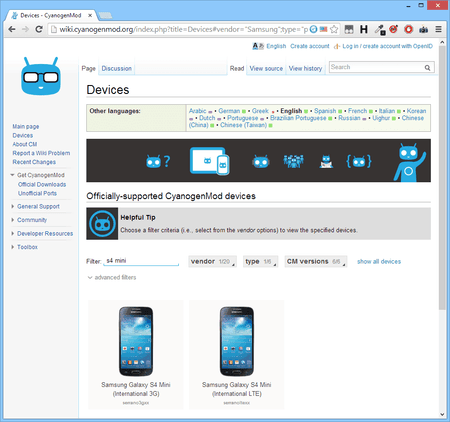
Task: Click the curly braces developer banner icon
Action: coord(359,162)
